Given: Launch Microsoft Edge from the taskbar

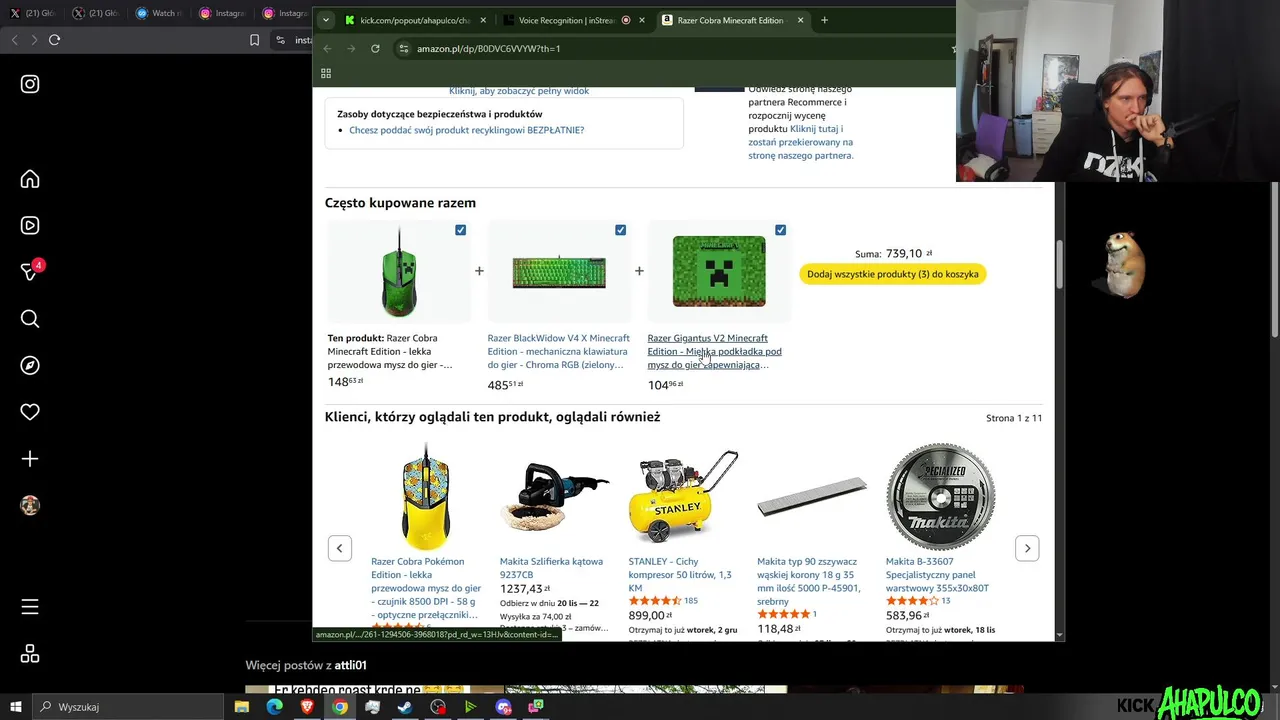Looking at the screenshot, I should point(275,707).
